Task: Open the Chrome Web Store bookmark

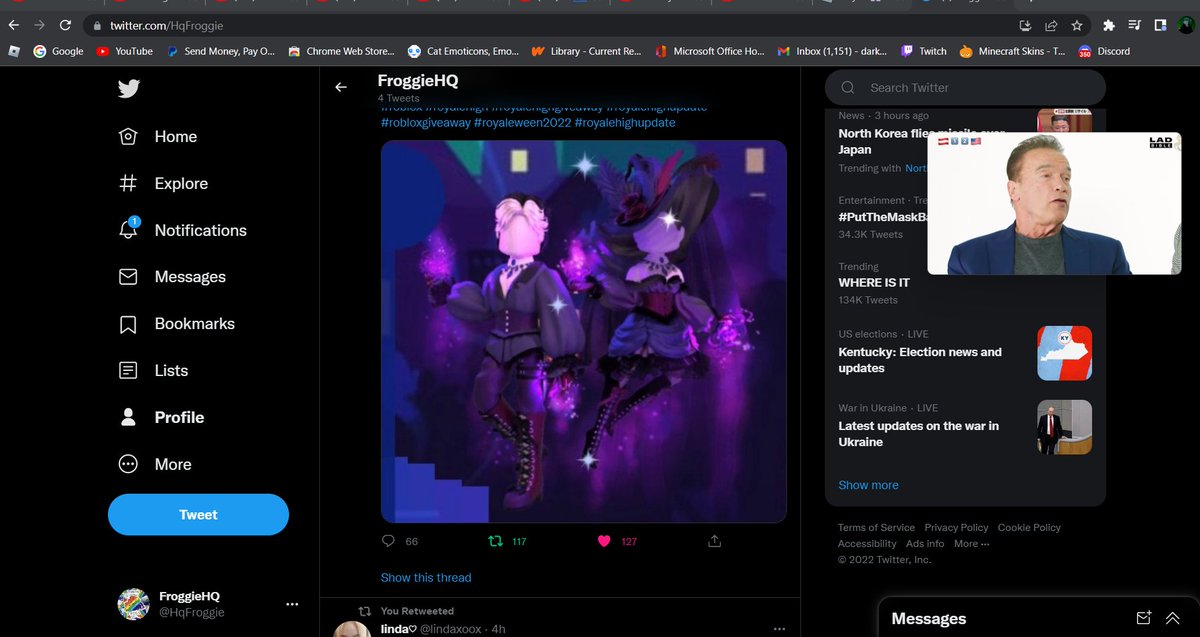Action: [341, 51]
